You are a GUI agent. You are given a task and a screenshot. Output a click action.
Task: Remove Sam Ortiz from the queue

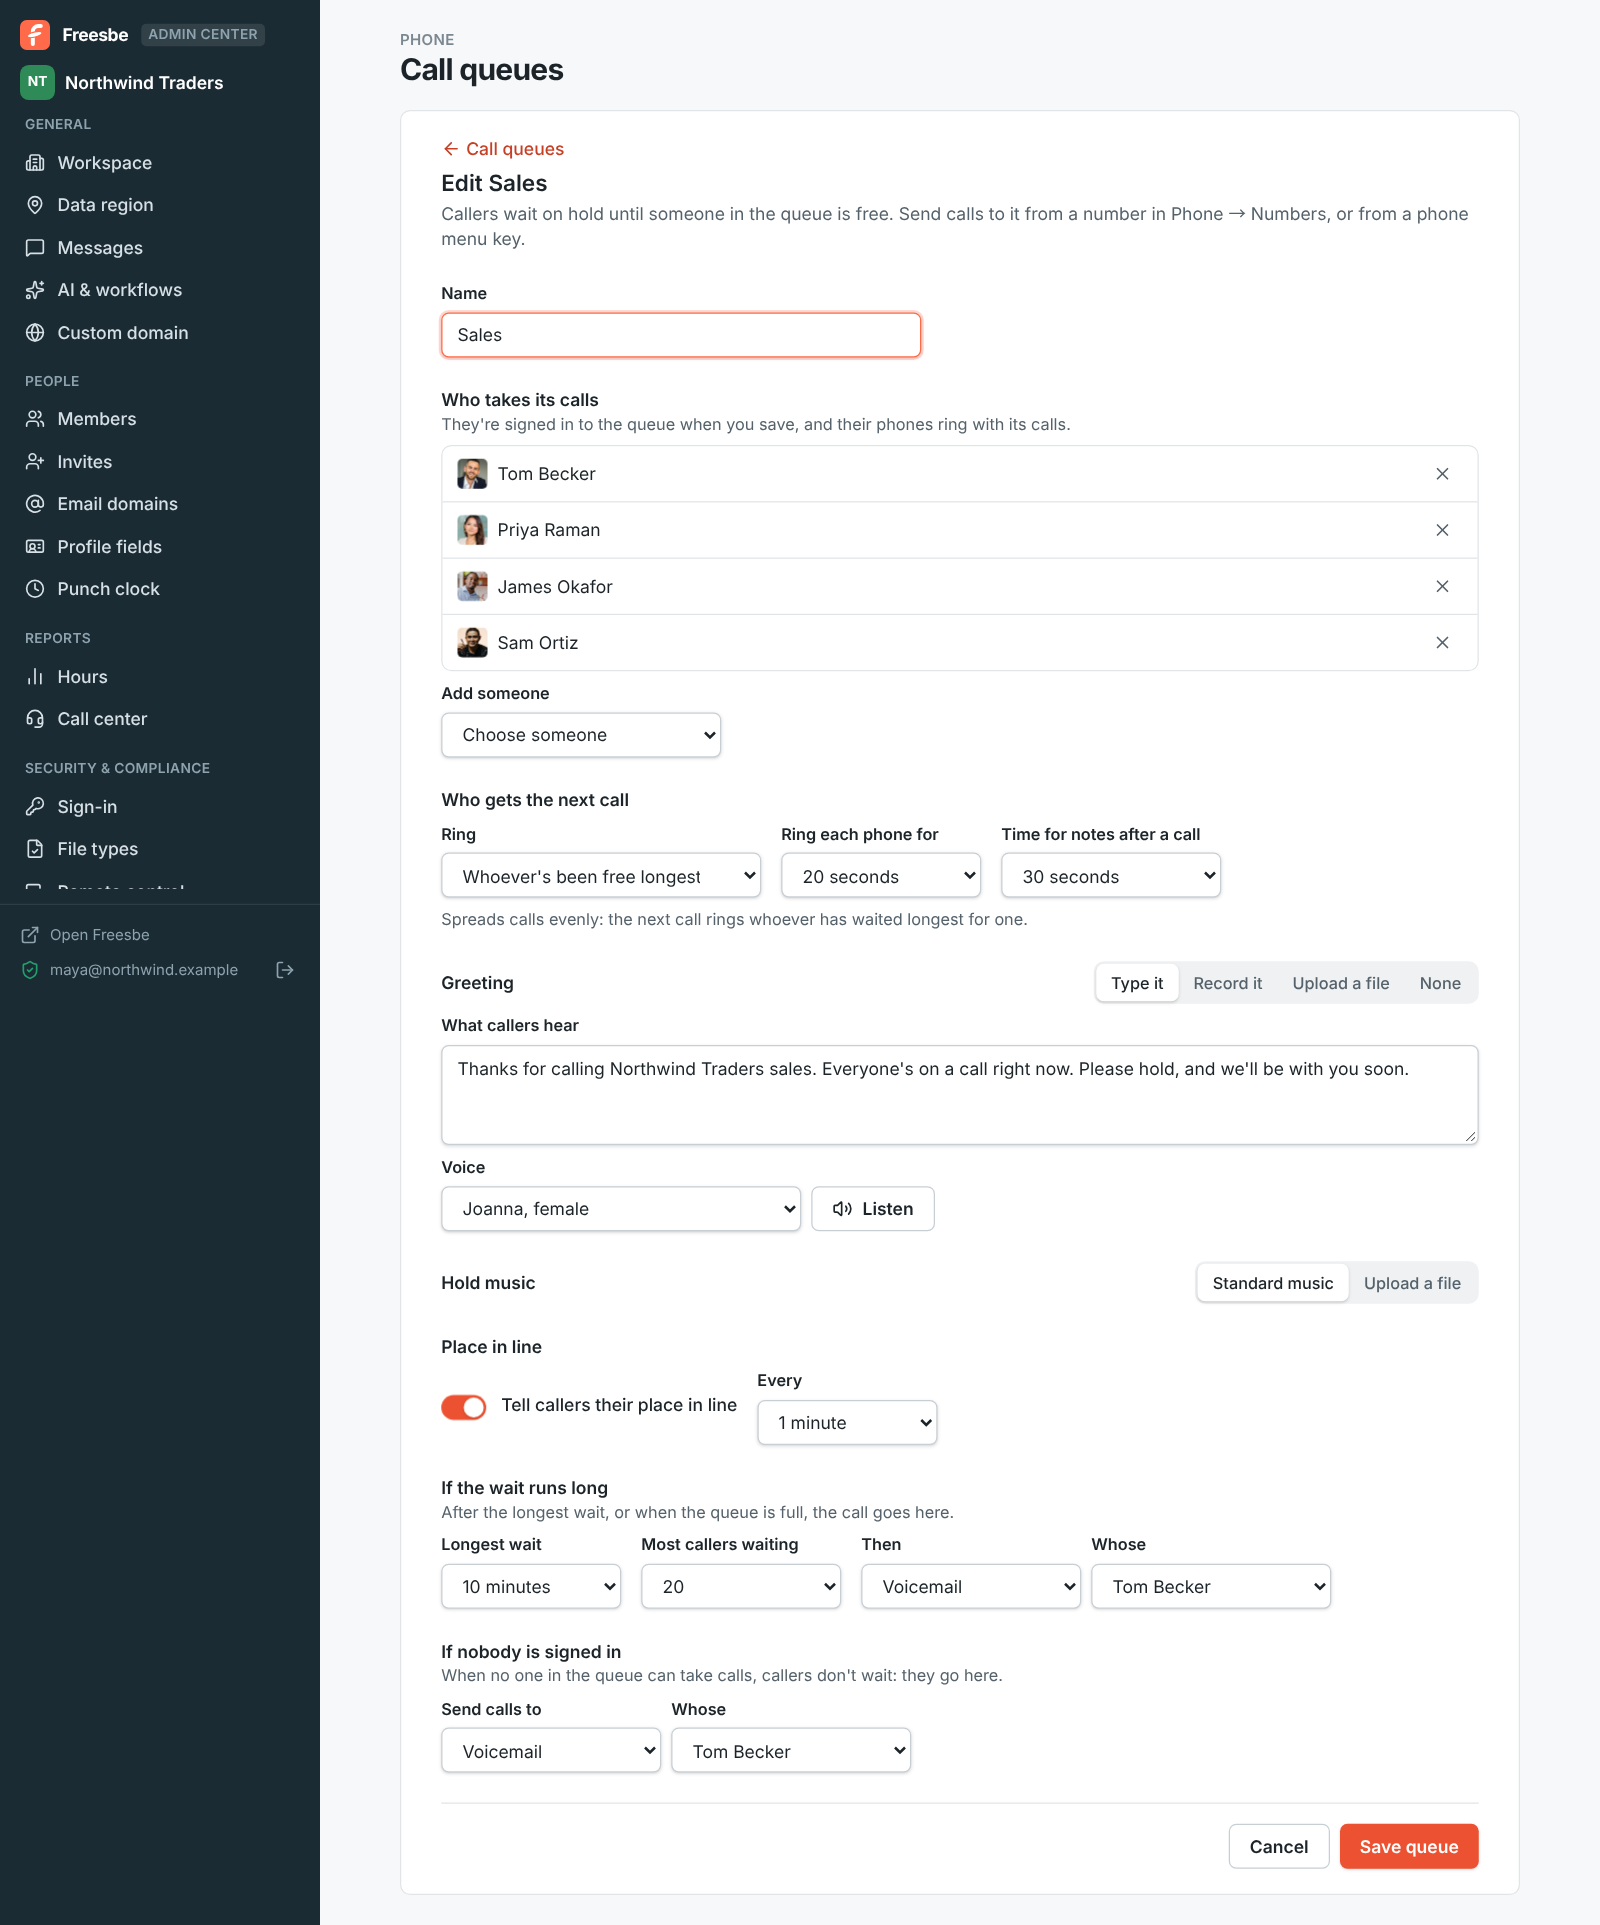[1442, 643]
